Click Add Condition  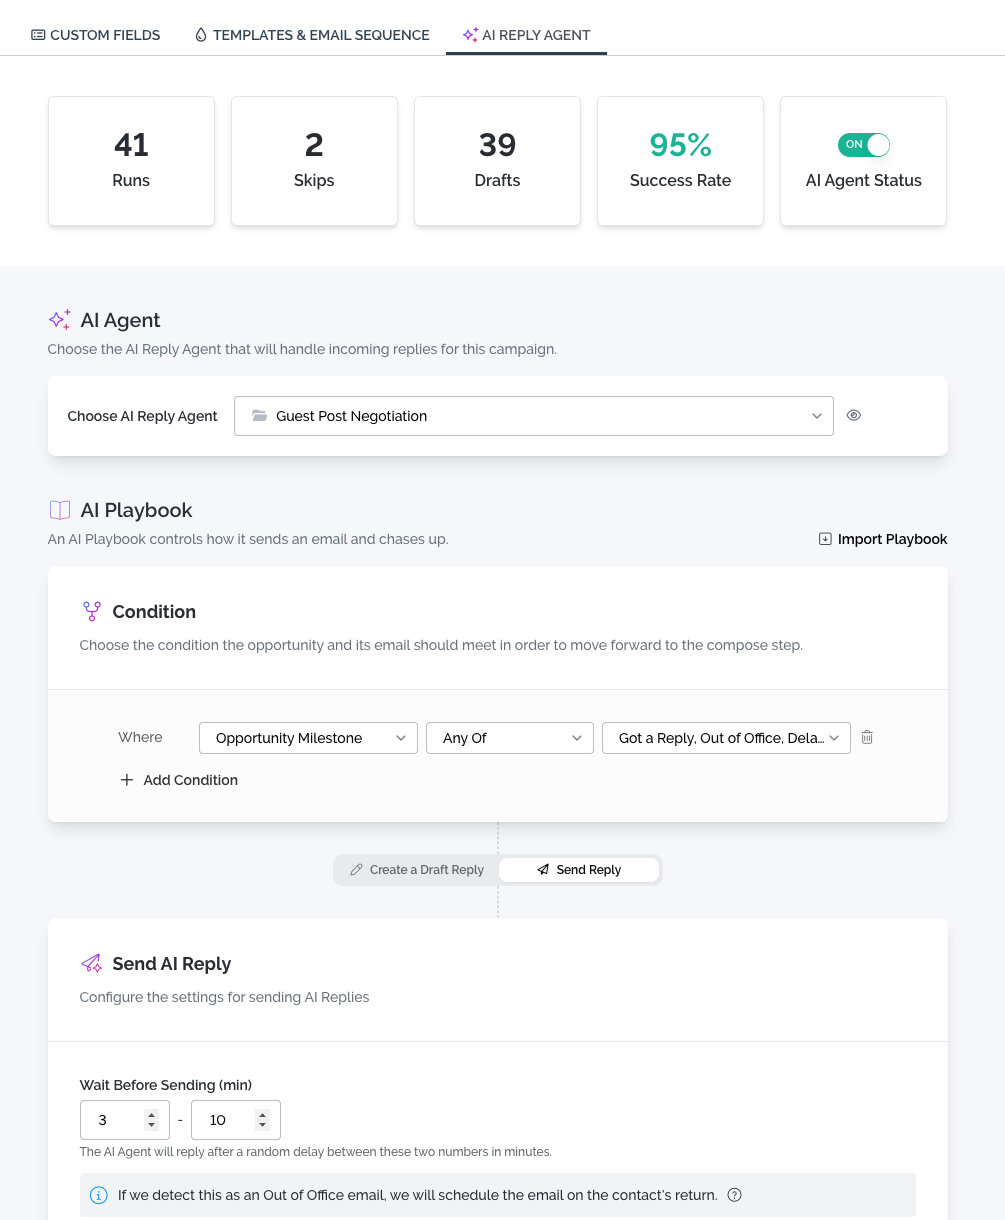click(179, 780)
